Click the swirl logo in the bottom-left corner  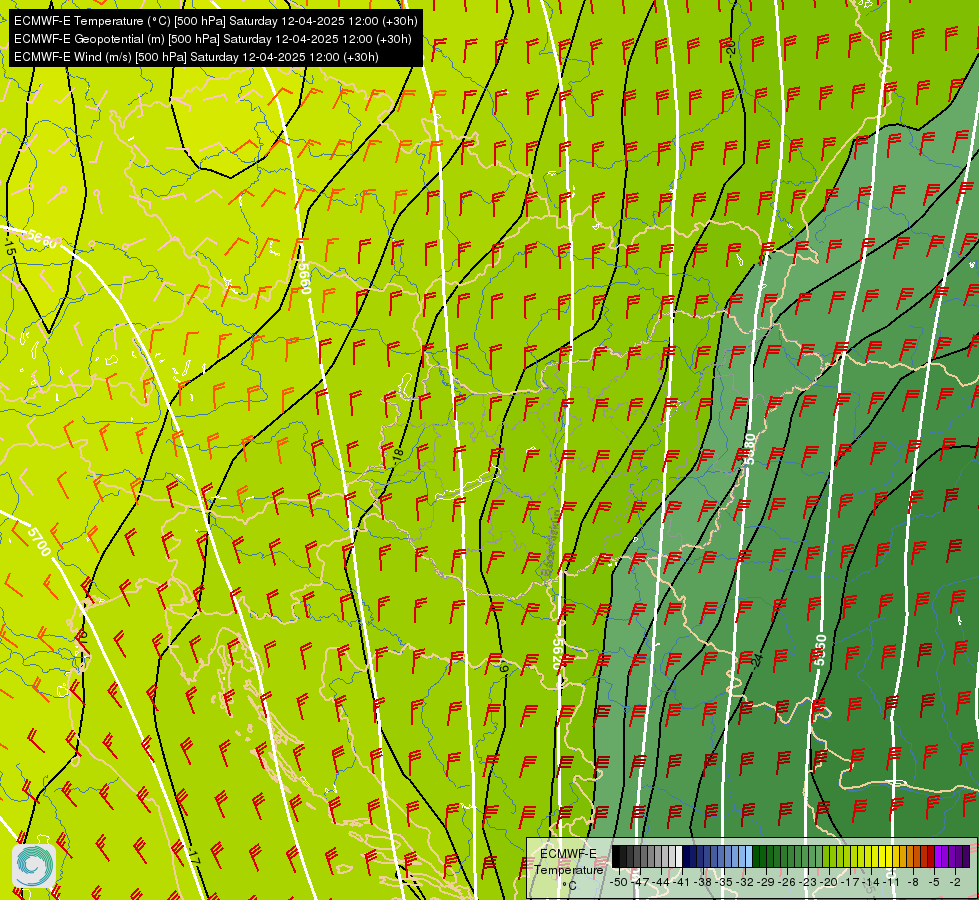pos(34,865)
